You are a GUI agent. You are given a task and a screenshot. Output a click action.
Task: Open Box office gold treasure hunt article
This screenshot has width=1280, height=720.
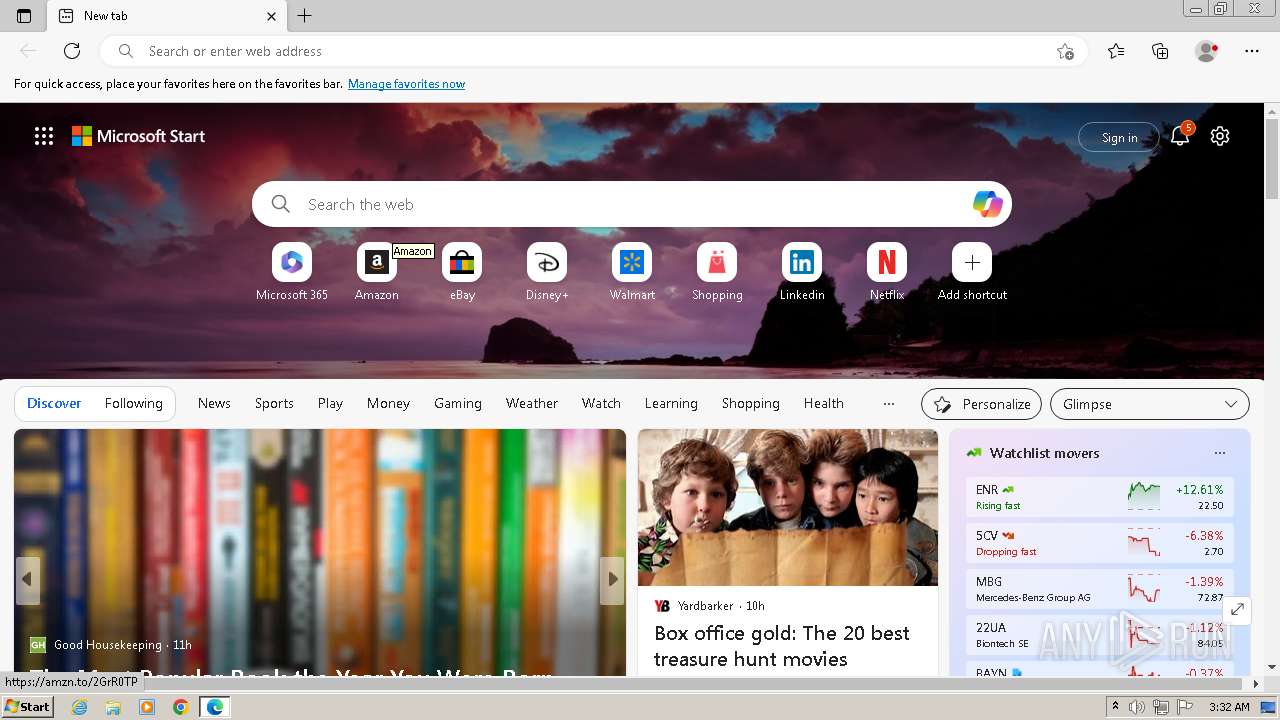click(782, 646)
